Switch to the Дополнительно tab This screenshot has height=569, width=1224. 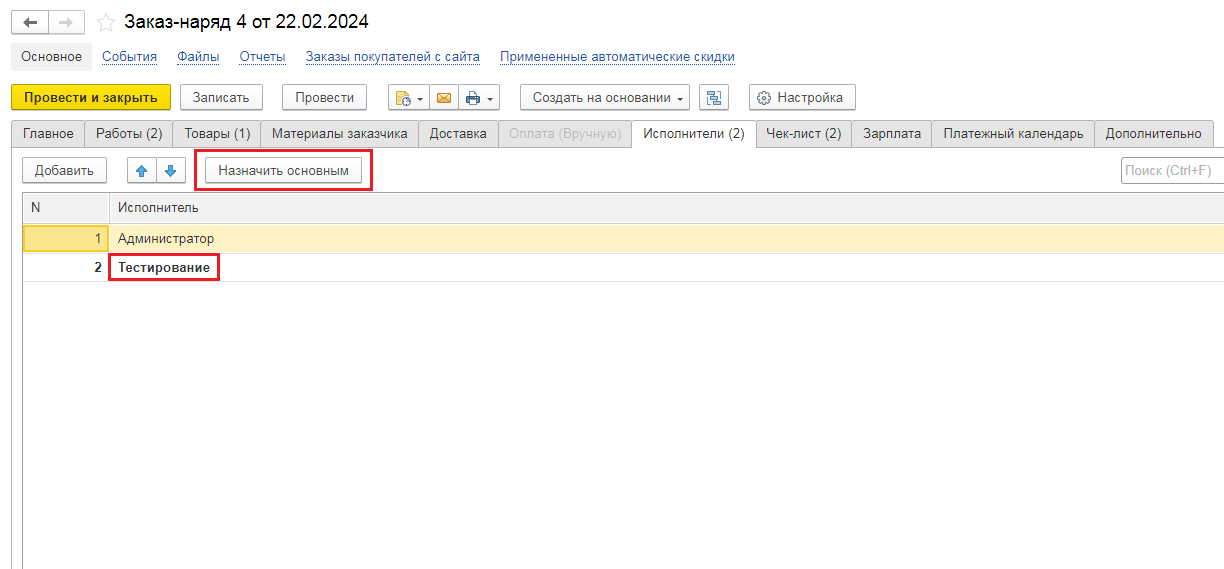1153,134
